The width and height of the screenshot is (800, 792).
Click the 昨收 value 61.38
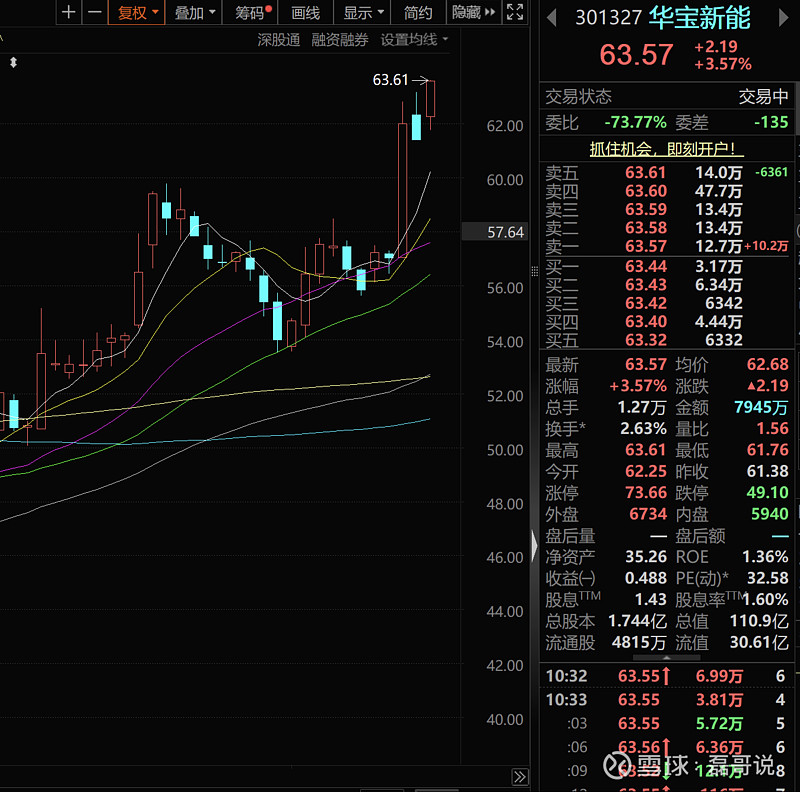[x=767, y=472]
